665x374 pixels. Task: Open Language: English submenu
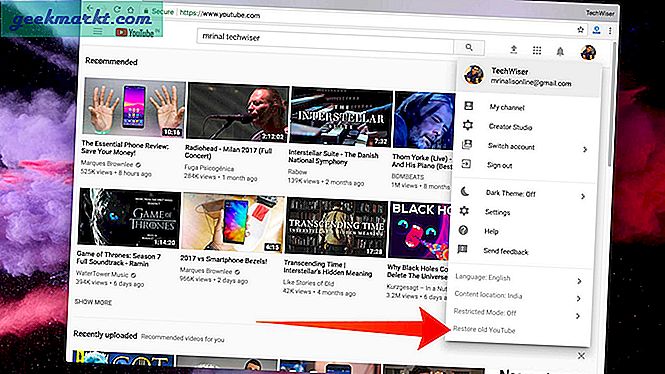pyautogui.click(x=483, y=278)
